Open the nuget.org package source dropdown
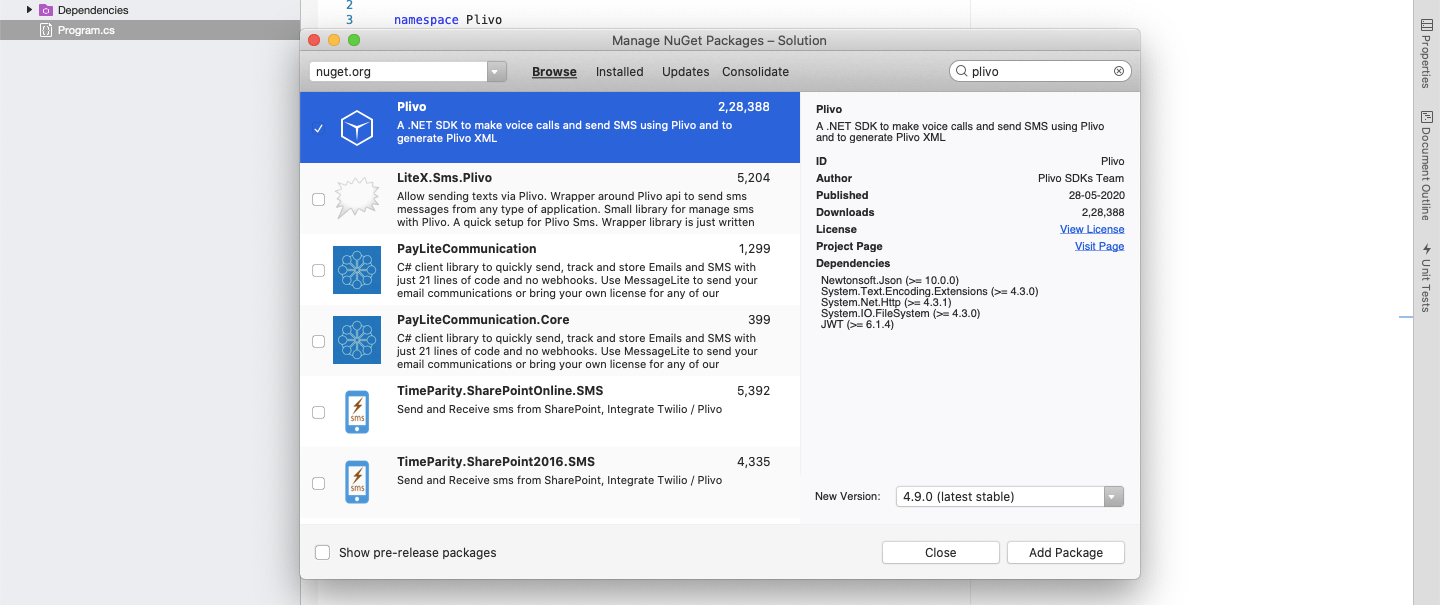The width and height of the screenshot is (1440, 605). pos(495,71)
